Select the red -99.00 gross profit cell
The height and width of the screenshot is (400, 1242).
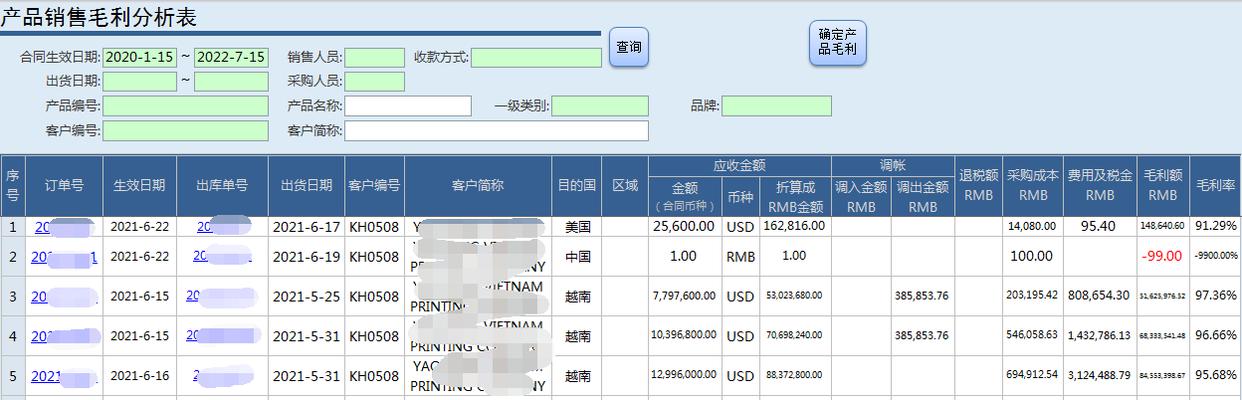(x=1162, y=257)
